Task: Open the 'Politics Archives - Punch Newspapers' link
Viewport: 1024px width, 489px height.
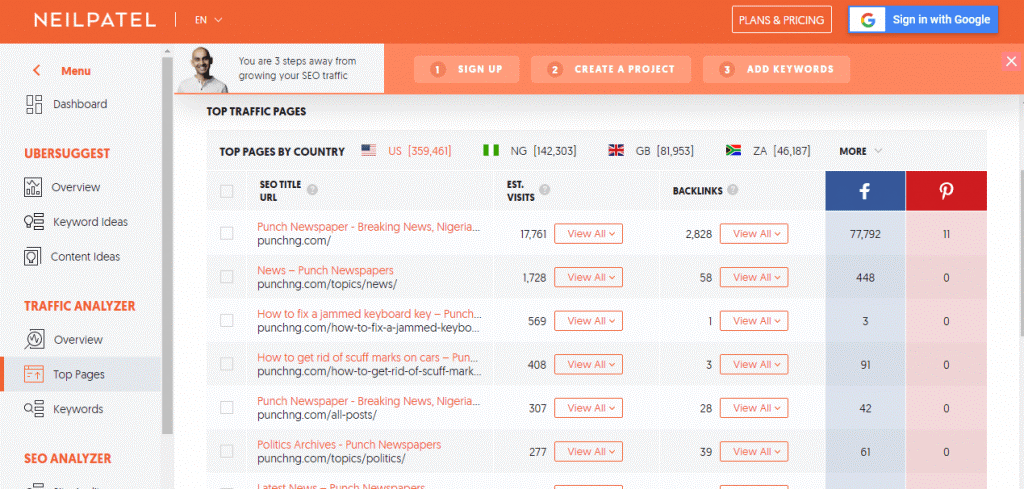Action: tap(349, 445)
